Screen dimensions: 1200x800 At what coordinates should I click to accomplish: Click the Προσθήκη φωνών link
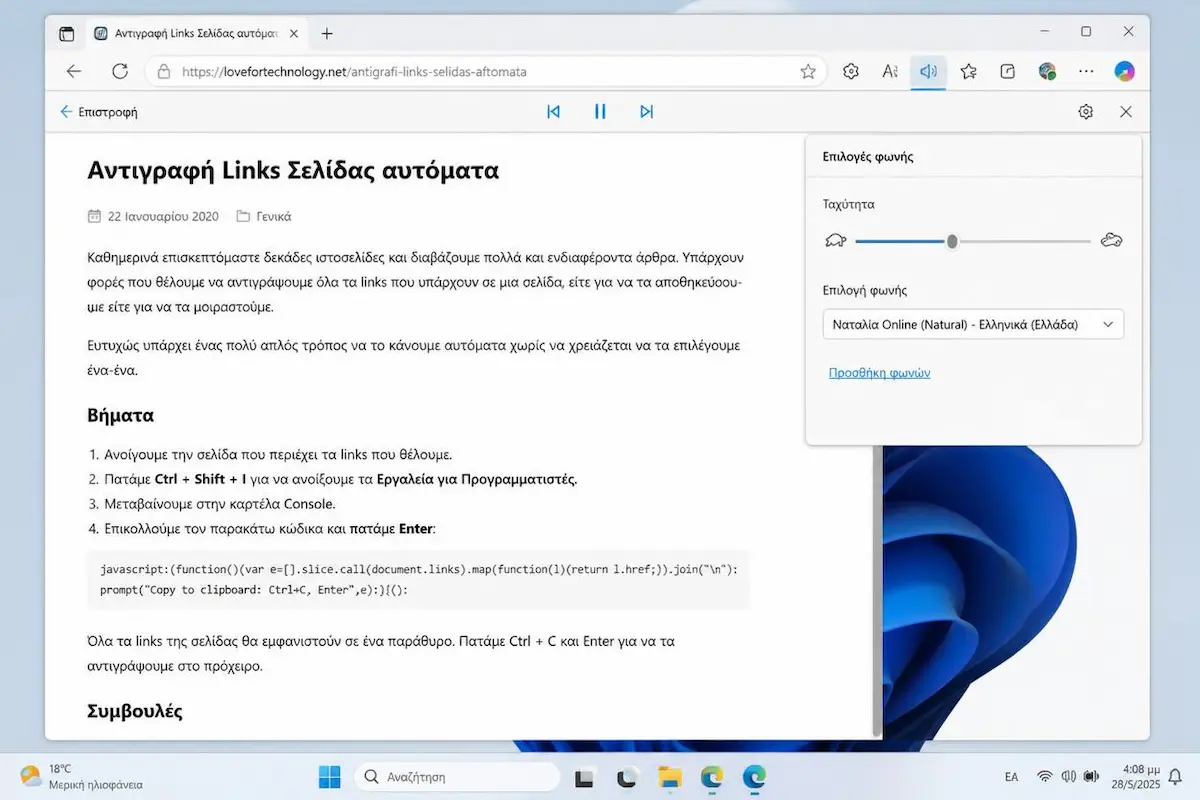tap(880, 373)
